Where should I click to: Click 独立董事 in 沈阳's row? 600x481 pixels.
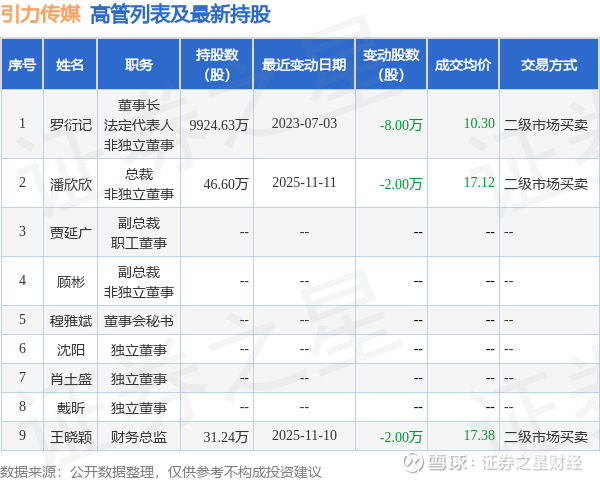139,350
